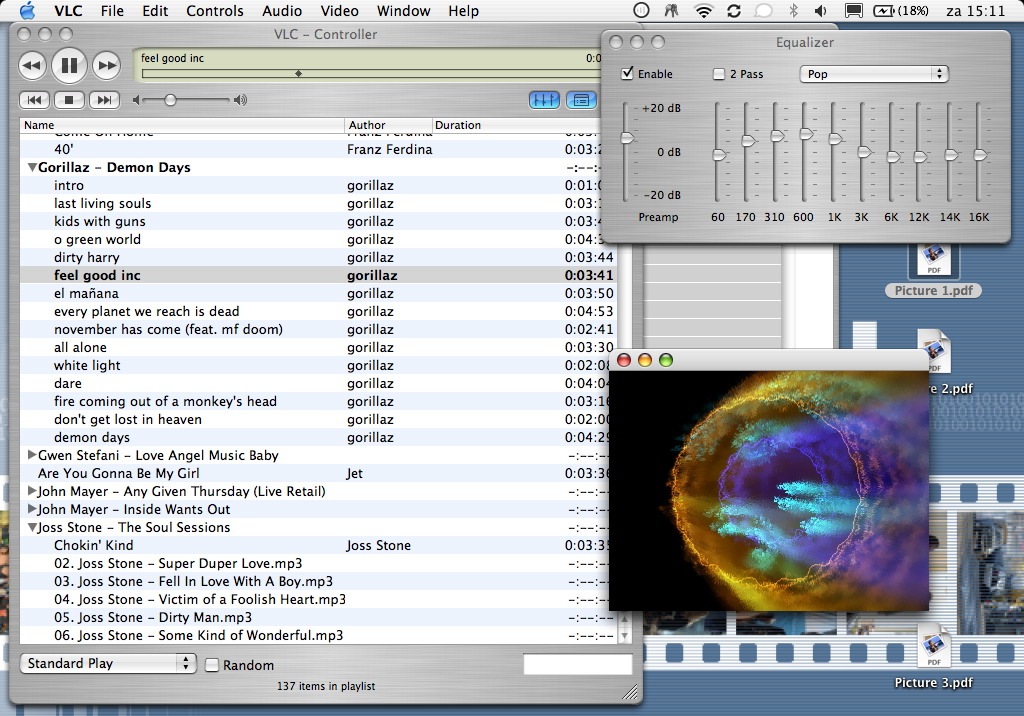Collapse the Gorillaz - Demon Days group
The height and width of the screenshot is (716, 1024).
point(31,167)
